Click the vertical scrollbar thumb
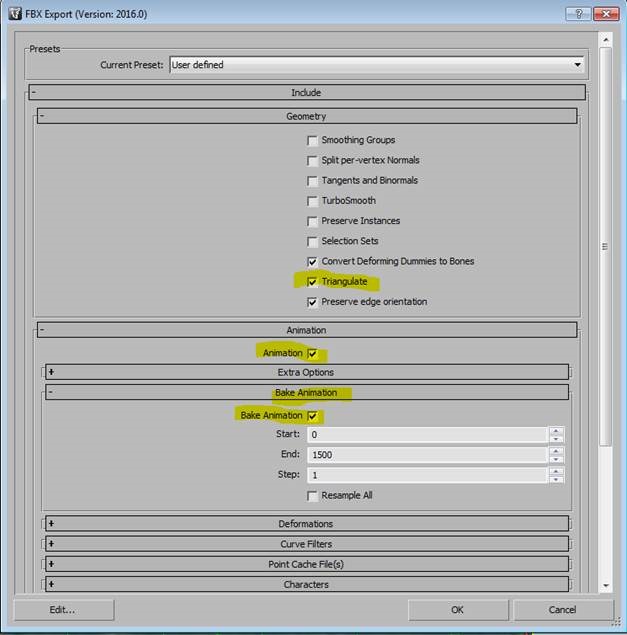The width and height of the screenshot is (627, 635). pos(606,247)
